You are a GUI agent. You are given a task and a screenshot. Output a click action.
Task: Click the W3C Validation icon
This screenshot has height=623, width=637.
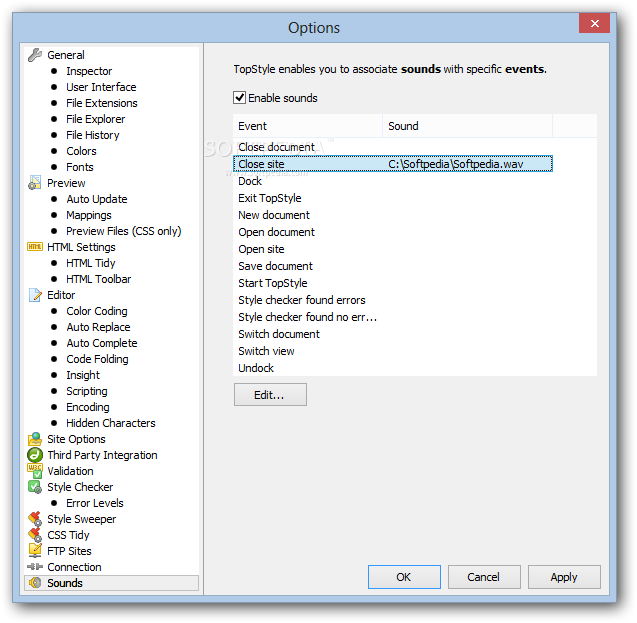(x=35, y=471)
